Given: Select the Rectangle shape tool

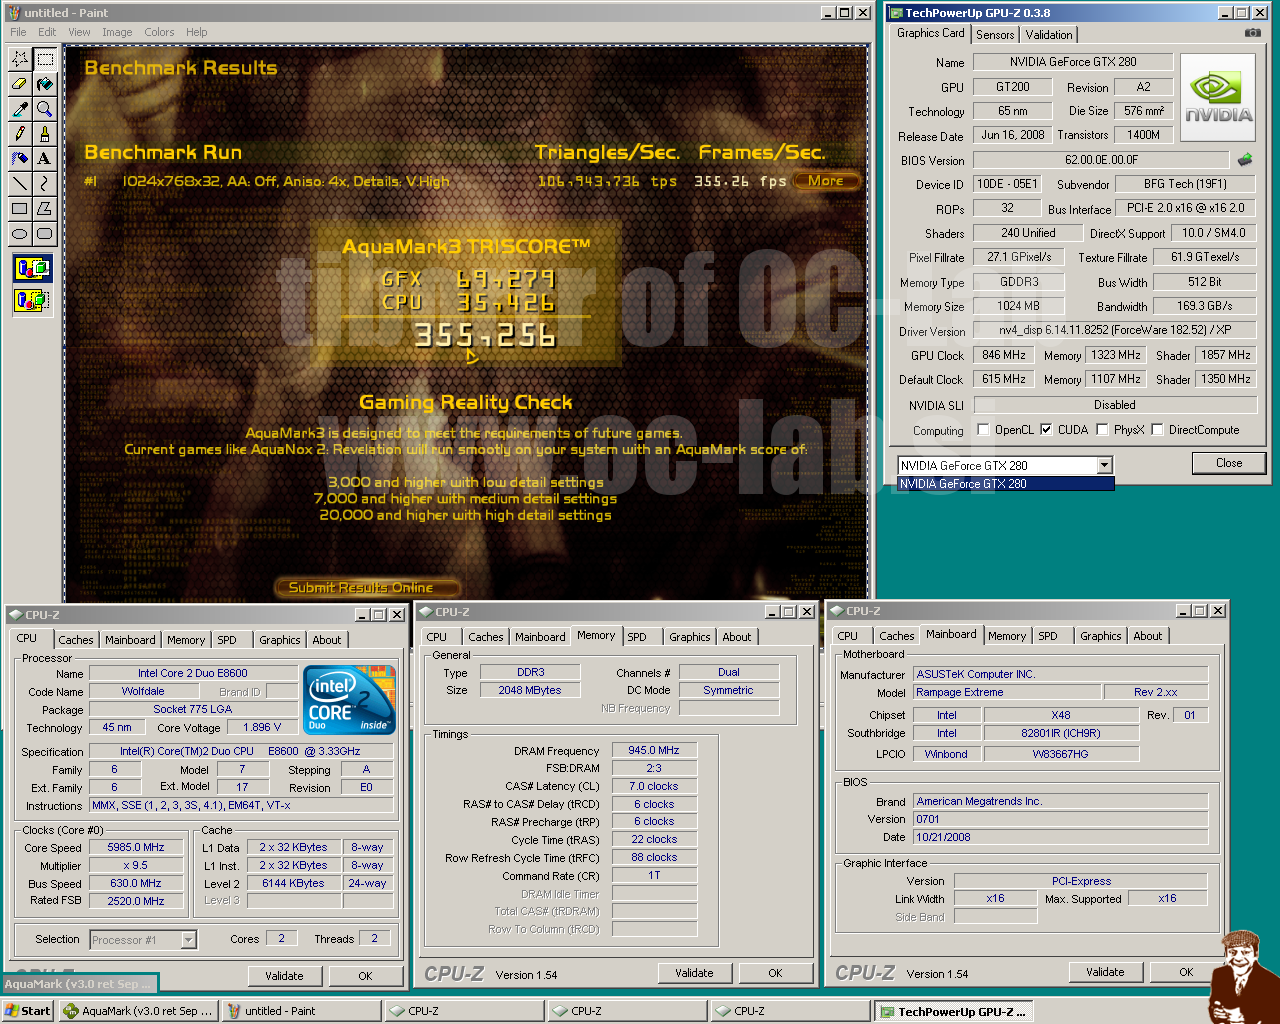Looking at the screenshot, I should (20, 209).
